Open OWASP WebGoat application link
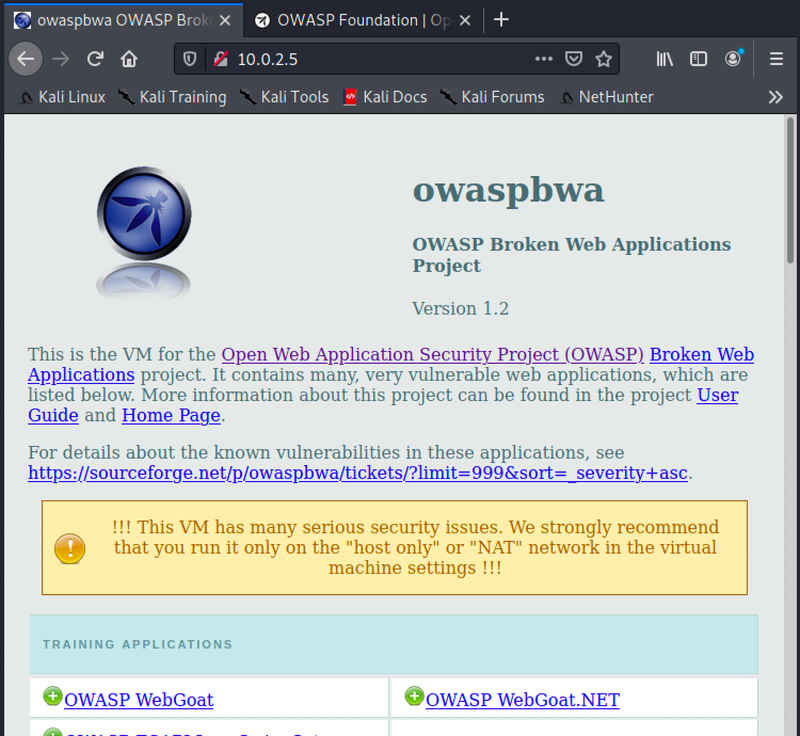The width and height of the screenshot is (800, 736). pyautogui.click(x=139, y=700)
